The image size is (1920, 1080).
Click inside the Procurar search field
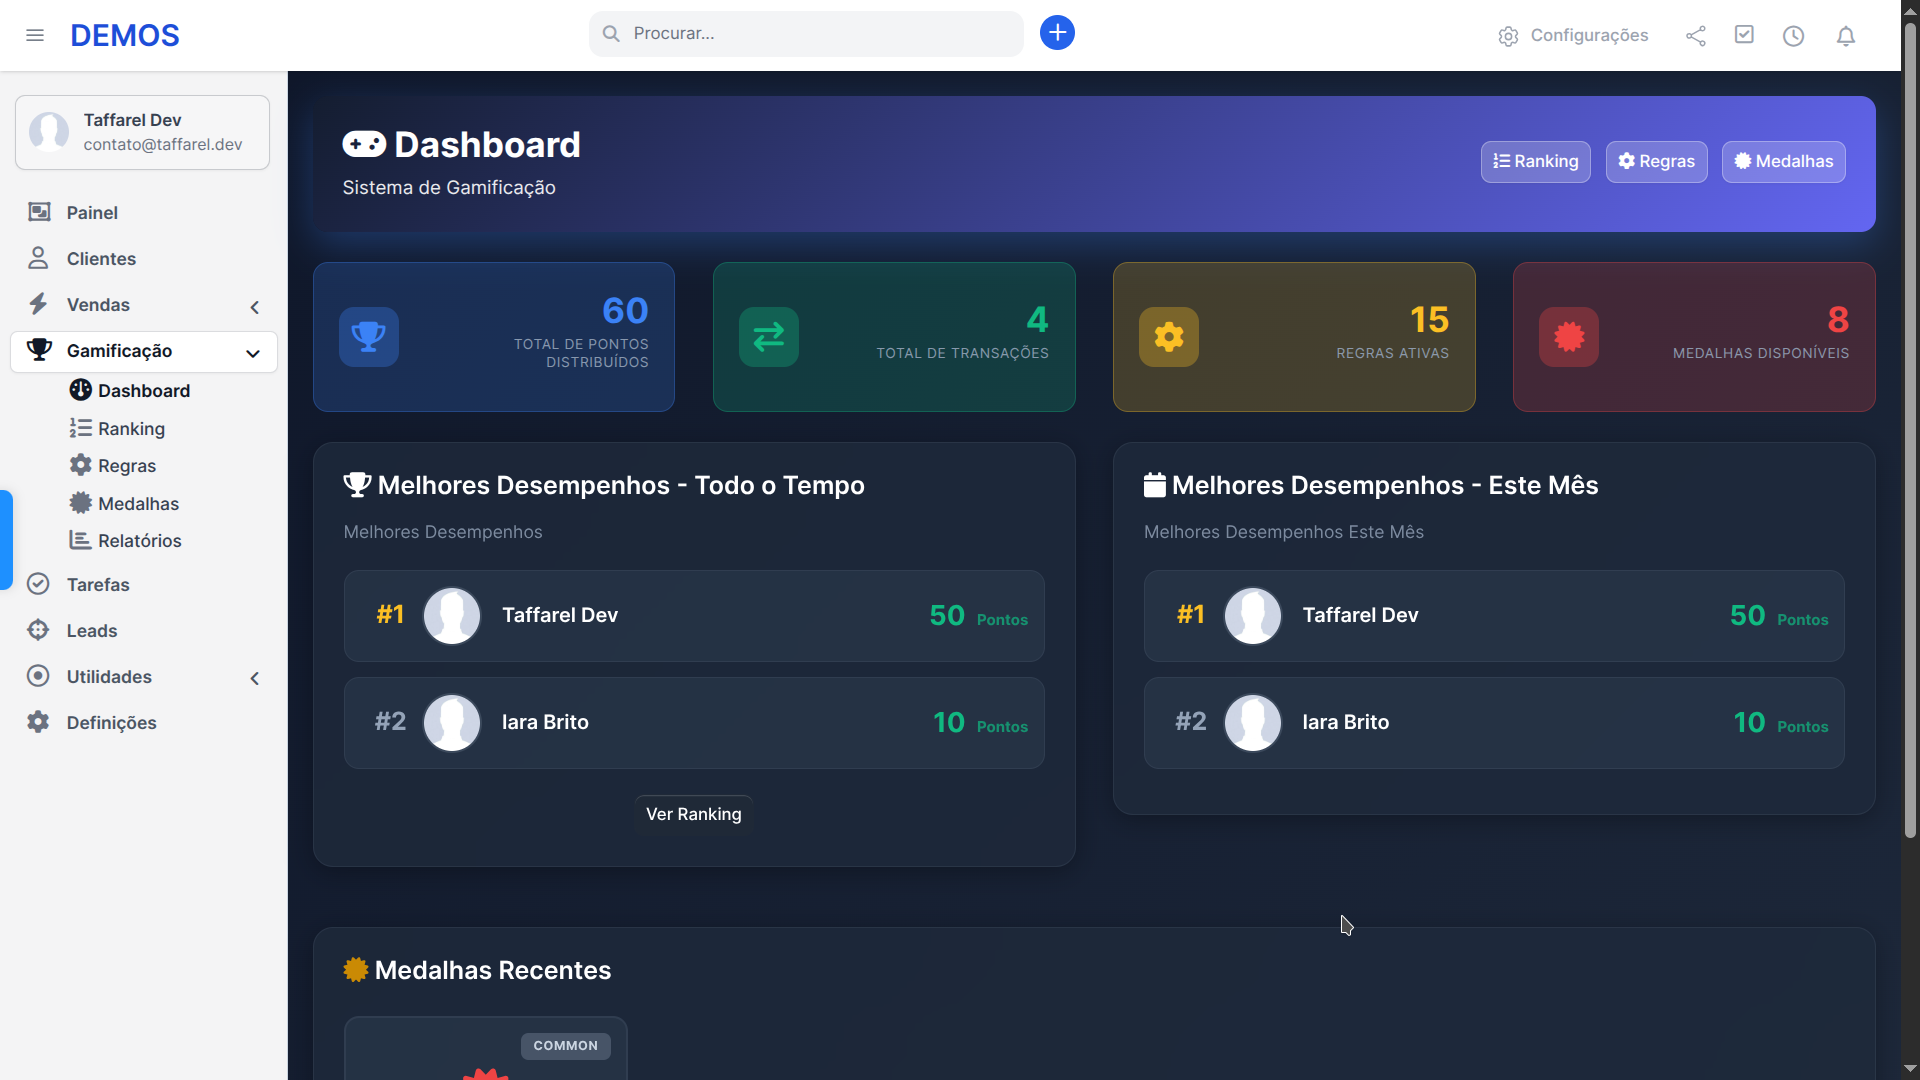pos(805,32)
